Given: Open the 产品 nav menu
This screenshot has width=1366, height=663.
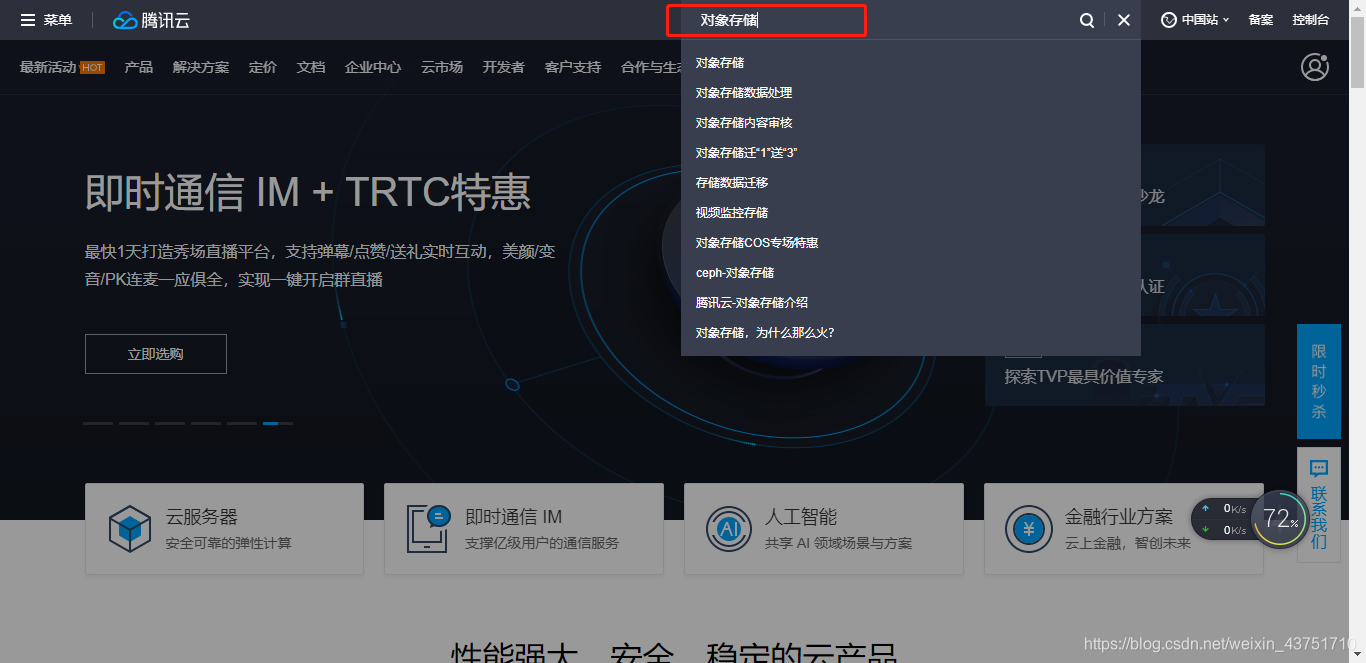Looking at the screenshot, I should pyautogui.click(x=139, y=67).
